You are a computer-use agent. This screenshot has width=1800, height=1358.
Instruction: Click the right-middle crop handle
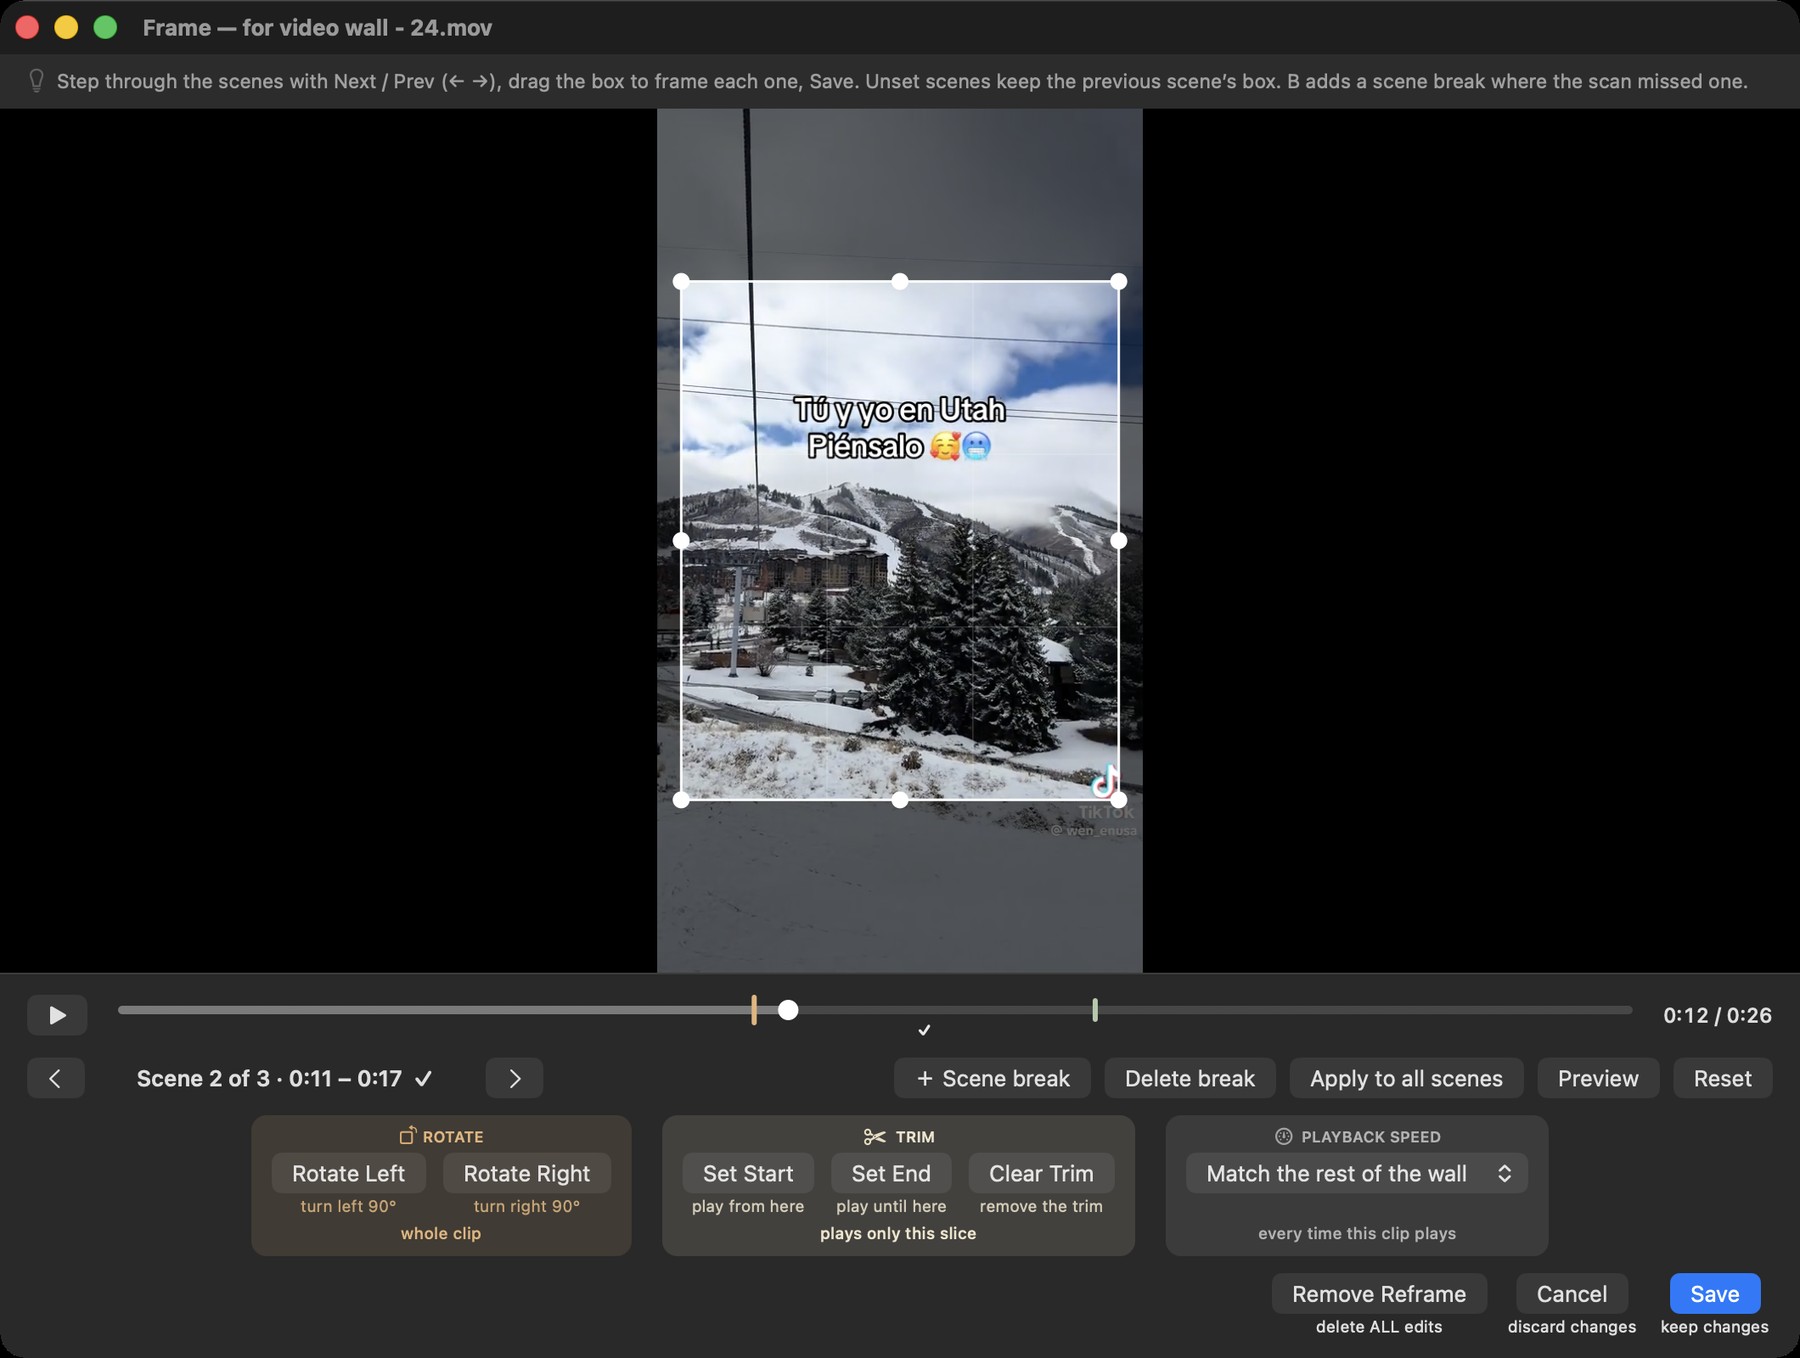[1119, 541]
